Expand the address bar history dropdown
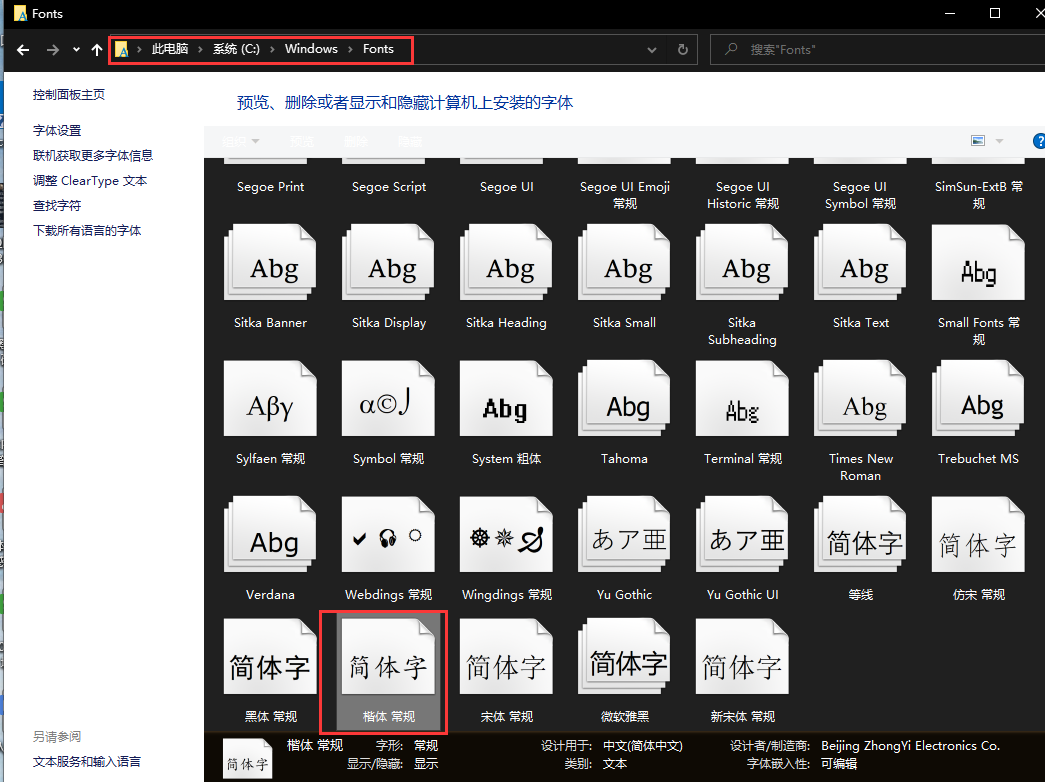 (652, 49)
